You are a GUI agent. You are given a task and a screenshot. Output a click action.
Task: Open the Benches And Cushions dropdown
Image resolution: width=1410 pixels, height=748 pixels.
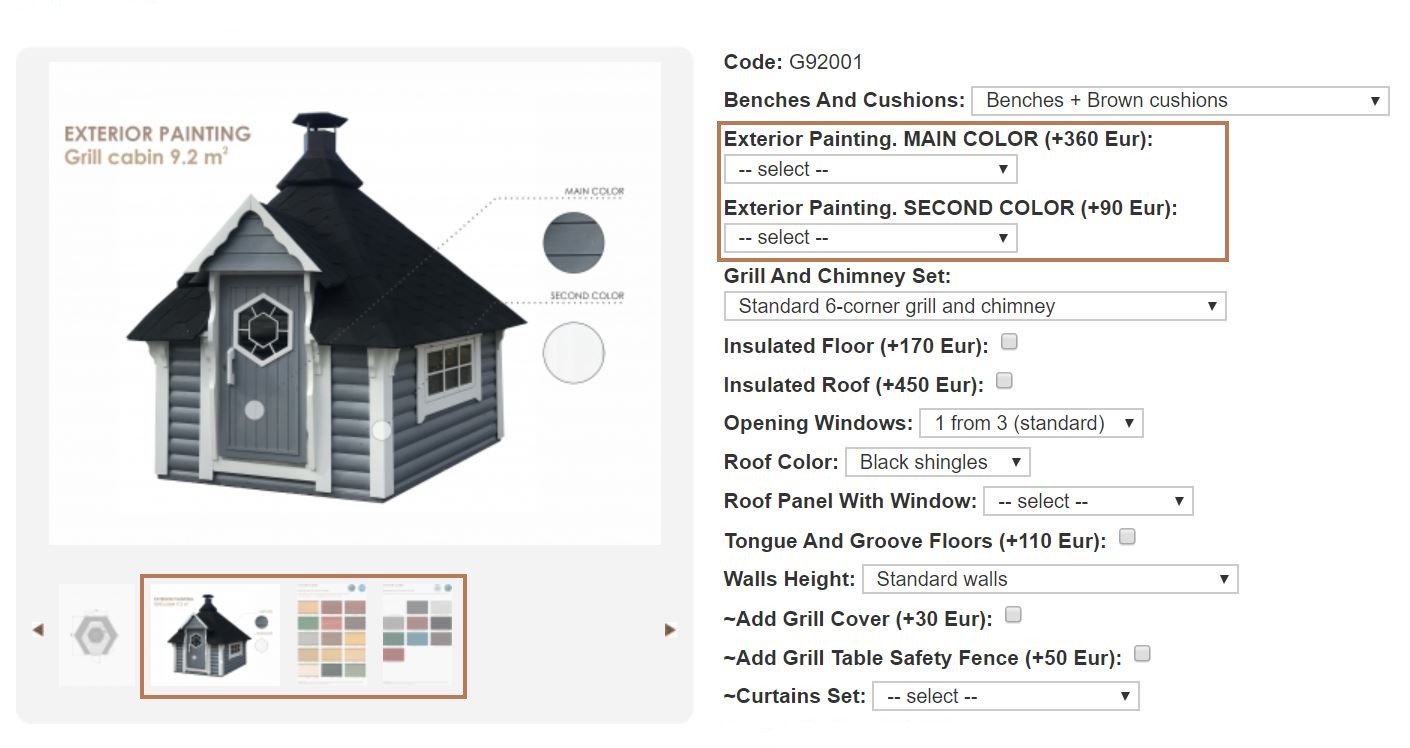coord(1179,100)
